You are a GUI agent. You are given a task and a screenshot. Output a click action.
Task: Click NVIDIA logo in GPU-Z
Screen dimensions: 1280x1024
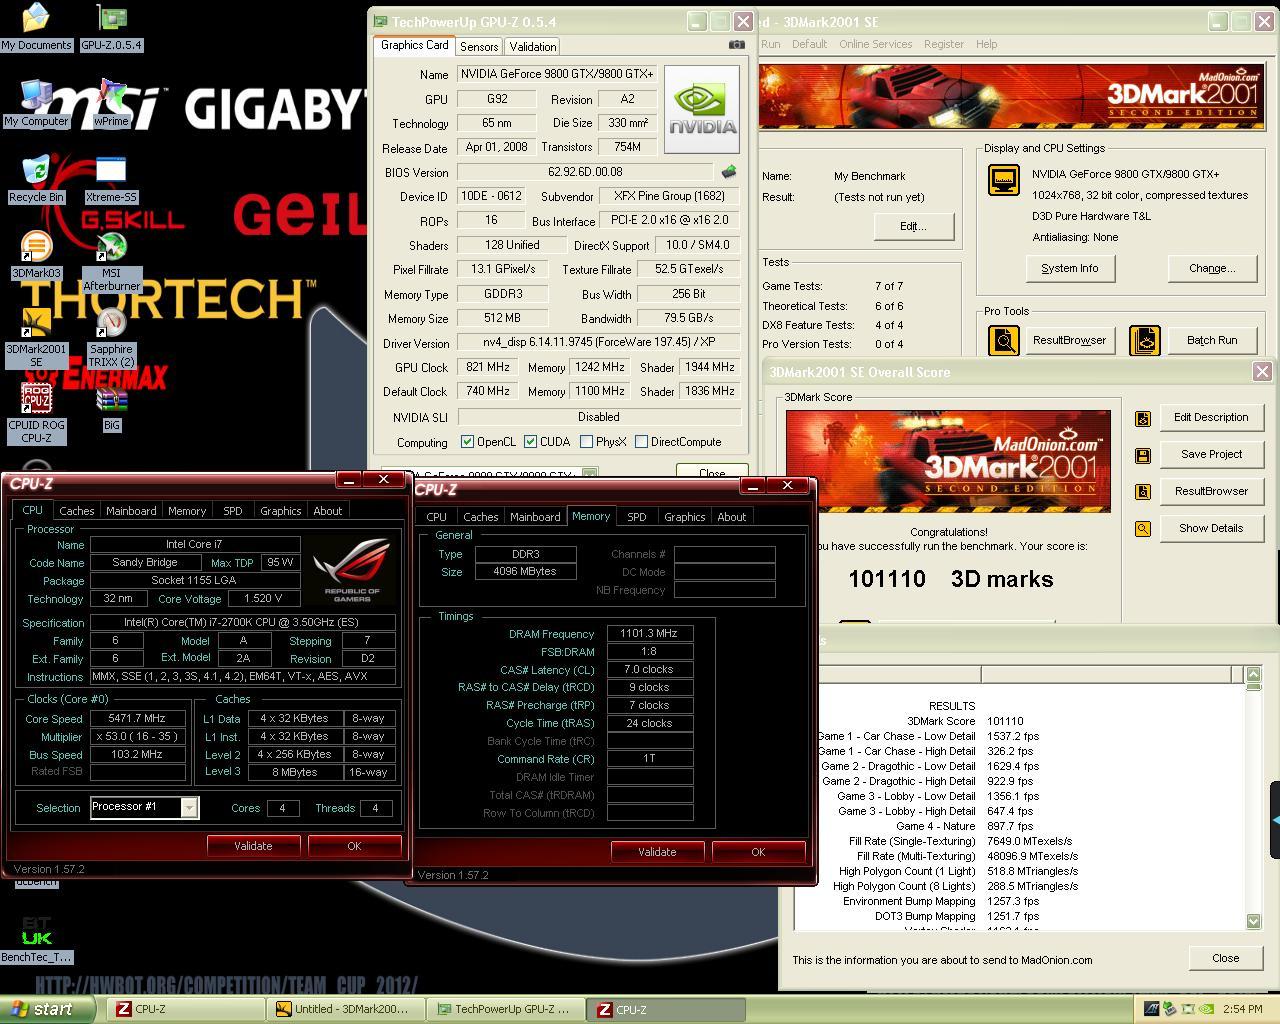(702, 110)
